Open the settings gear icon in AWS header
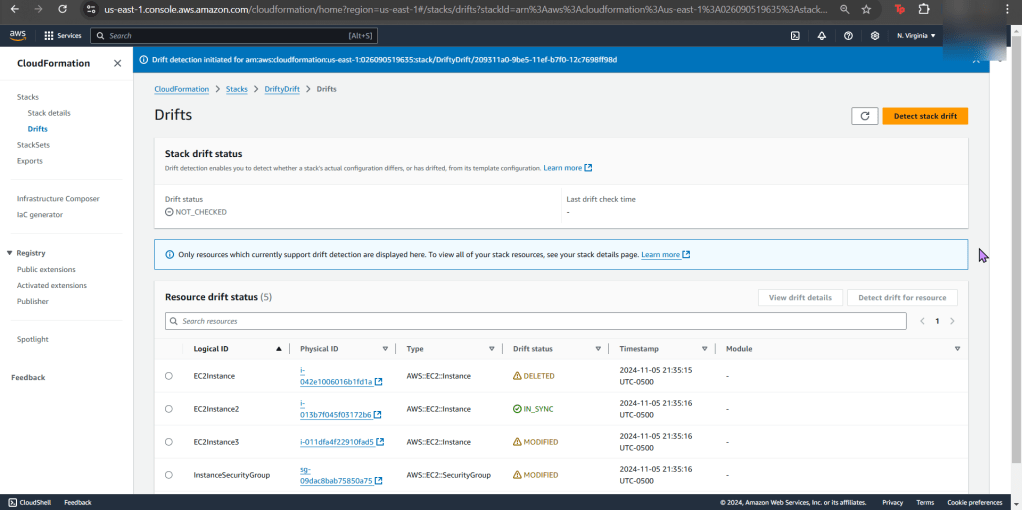The width and height of the screenshot is (1022, 510). [x=875, y=35]
